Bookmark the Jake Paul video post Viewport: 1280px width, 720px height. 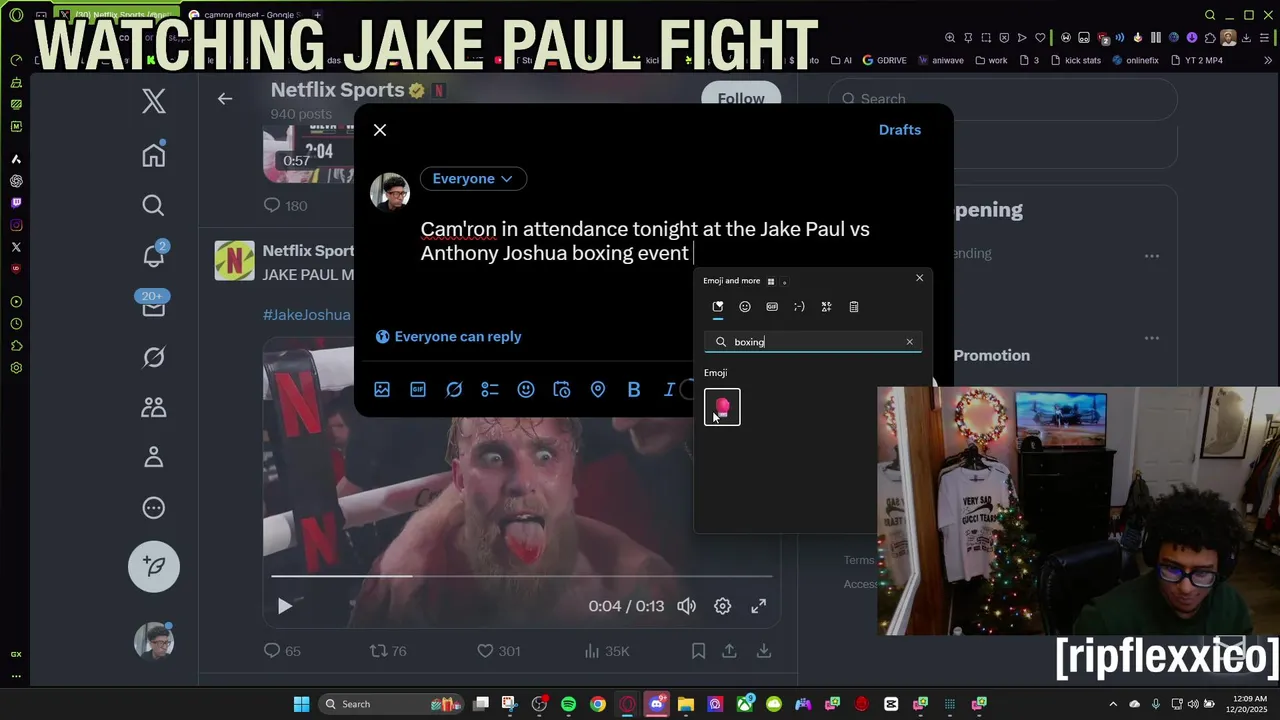point(698,651)
